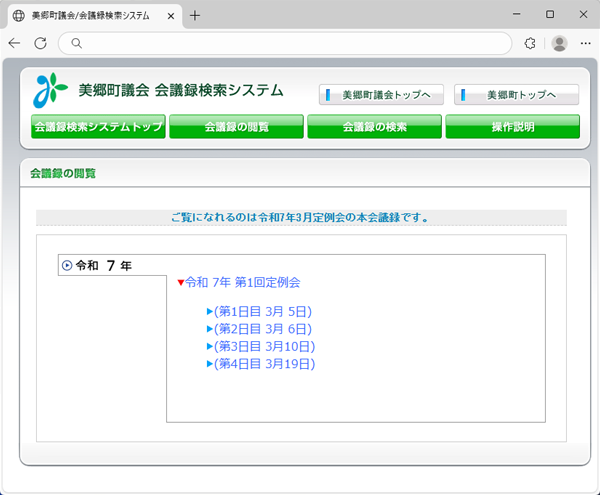The width and height of the screenshot is (600, 495).
Task: Close the 美郷町議会 browser tab
Action: (171, 16)
